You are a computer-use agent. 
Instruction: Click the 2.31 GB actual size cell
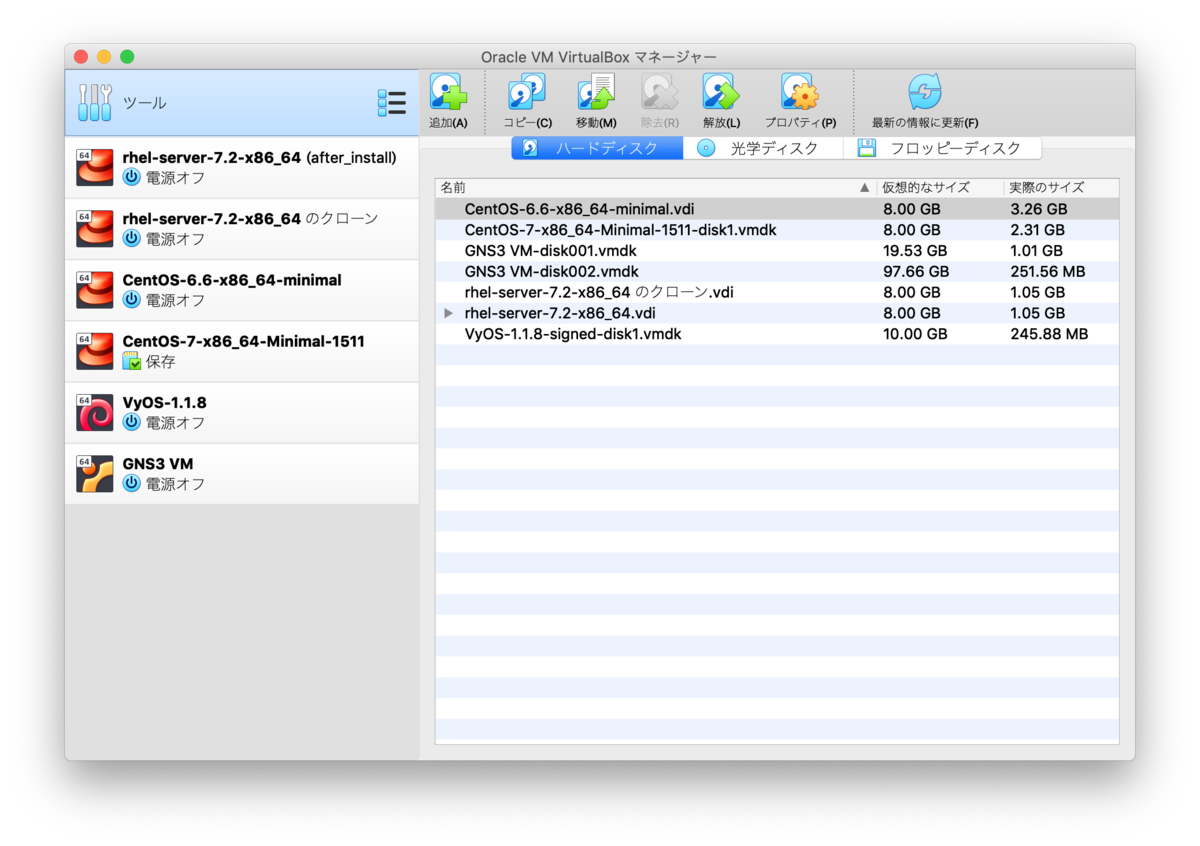[x=1037, y=230]
